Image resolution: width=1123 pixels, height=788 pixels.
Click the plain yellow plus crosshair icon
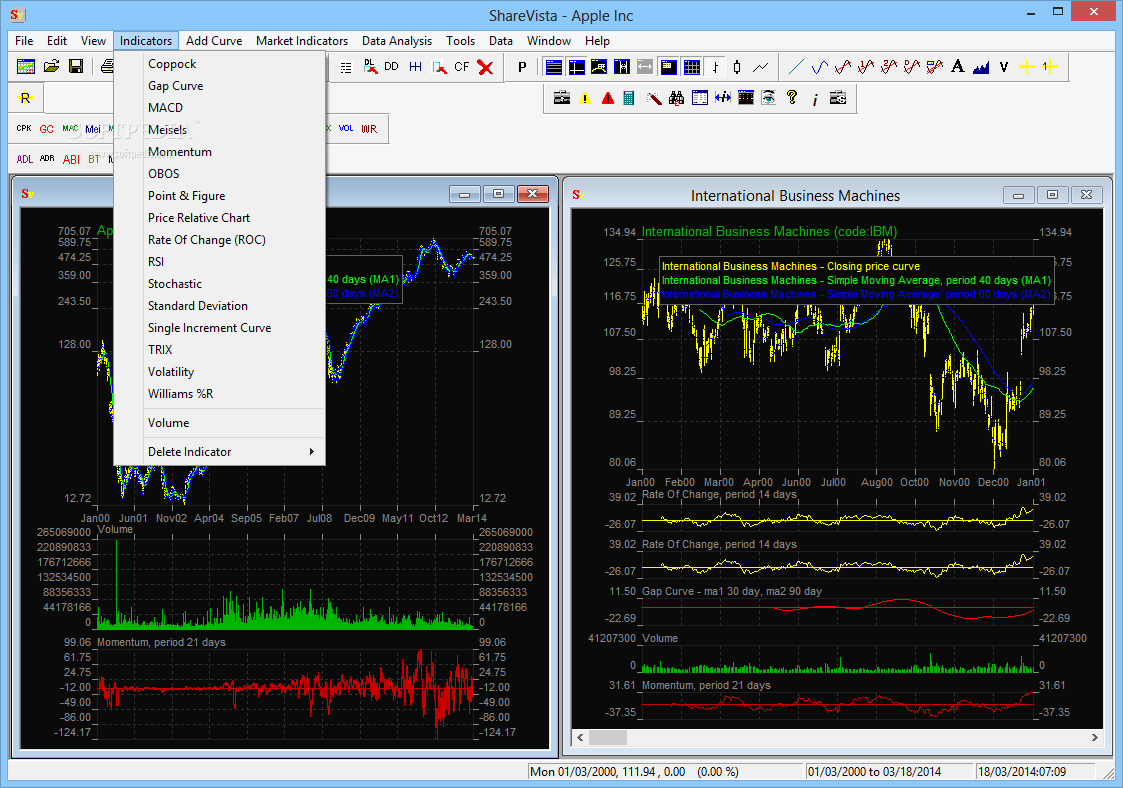(x=1027, y=67)
